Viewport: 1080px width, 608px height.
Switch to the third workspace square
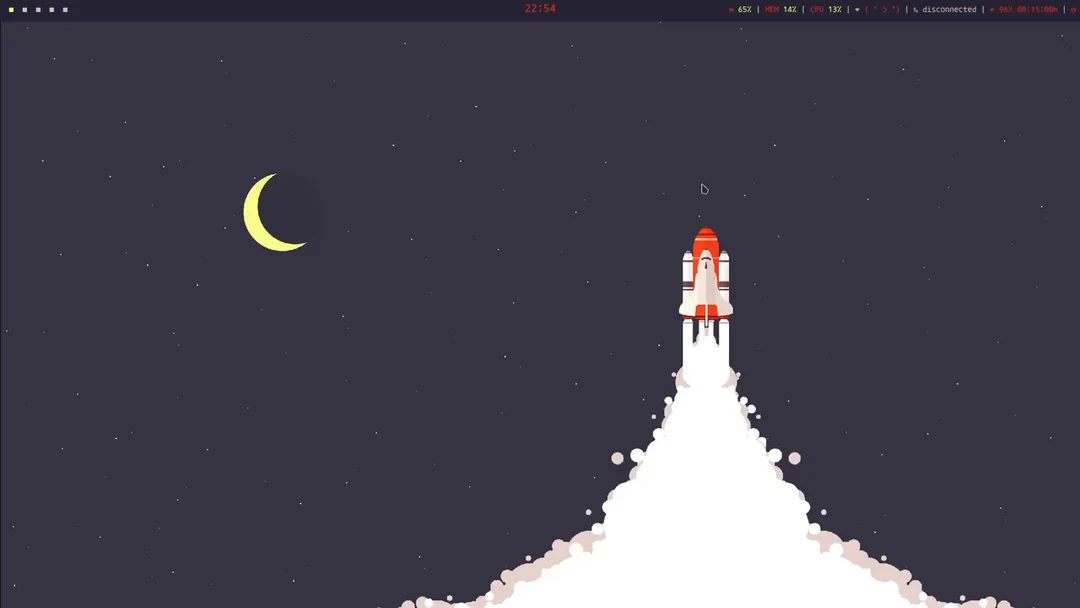(38, 10)
